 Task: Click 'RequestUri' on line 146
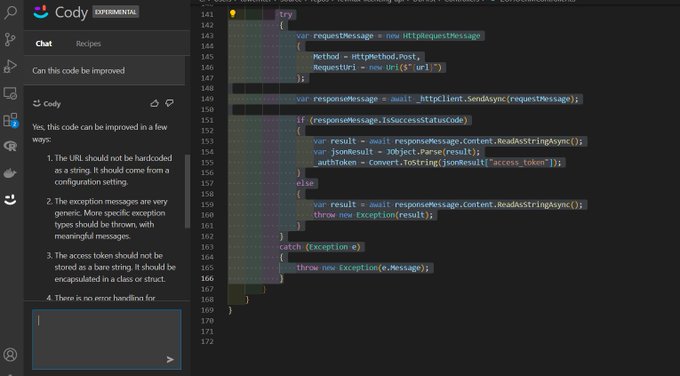(334, 67)
